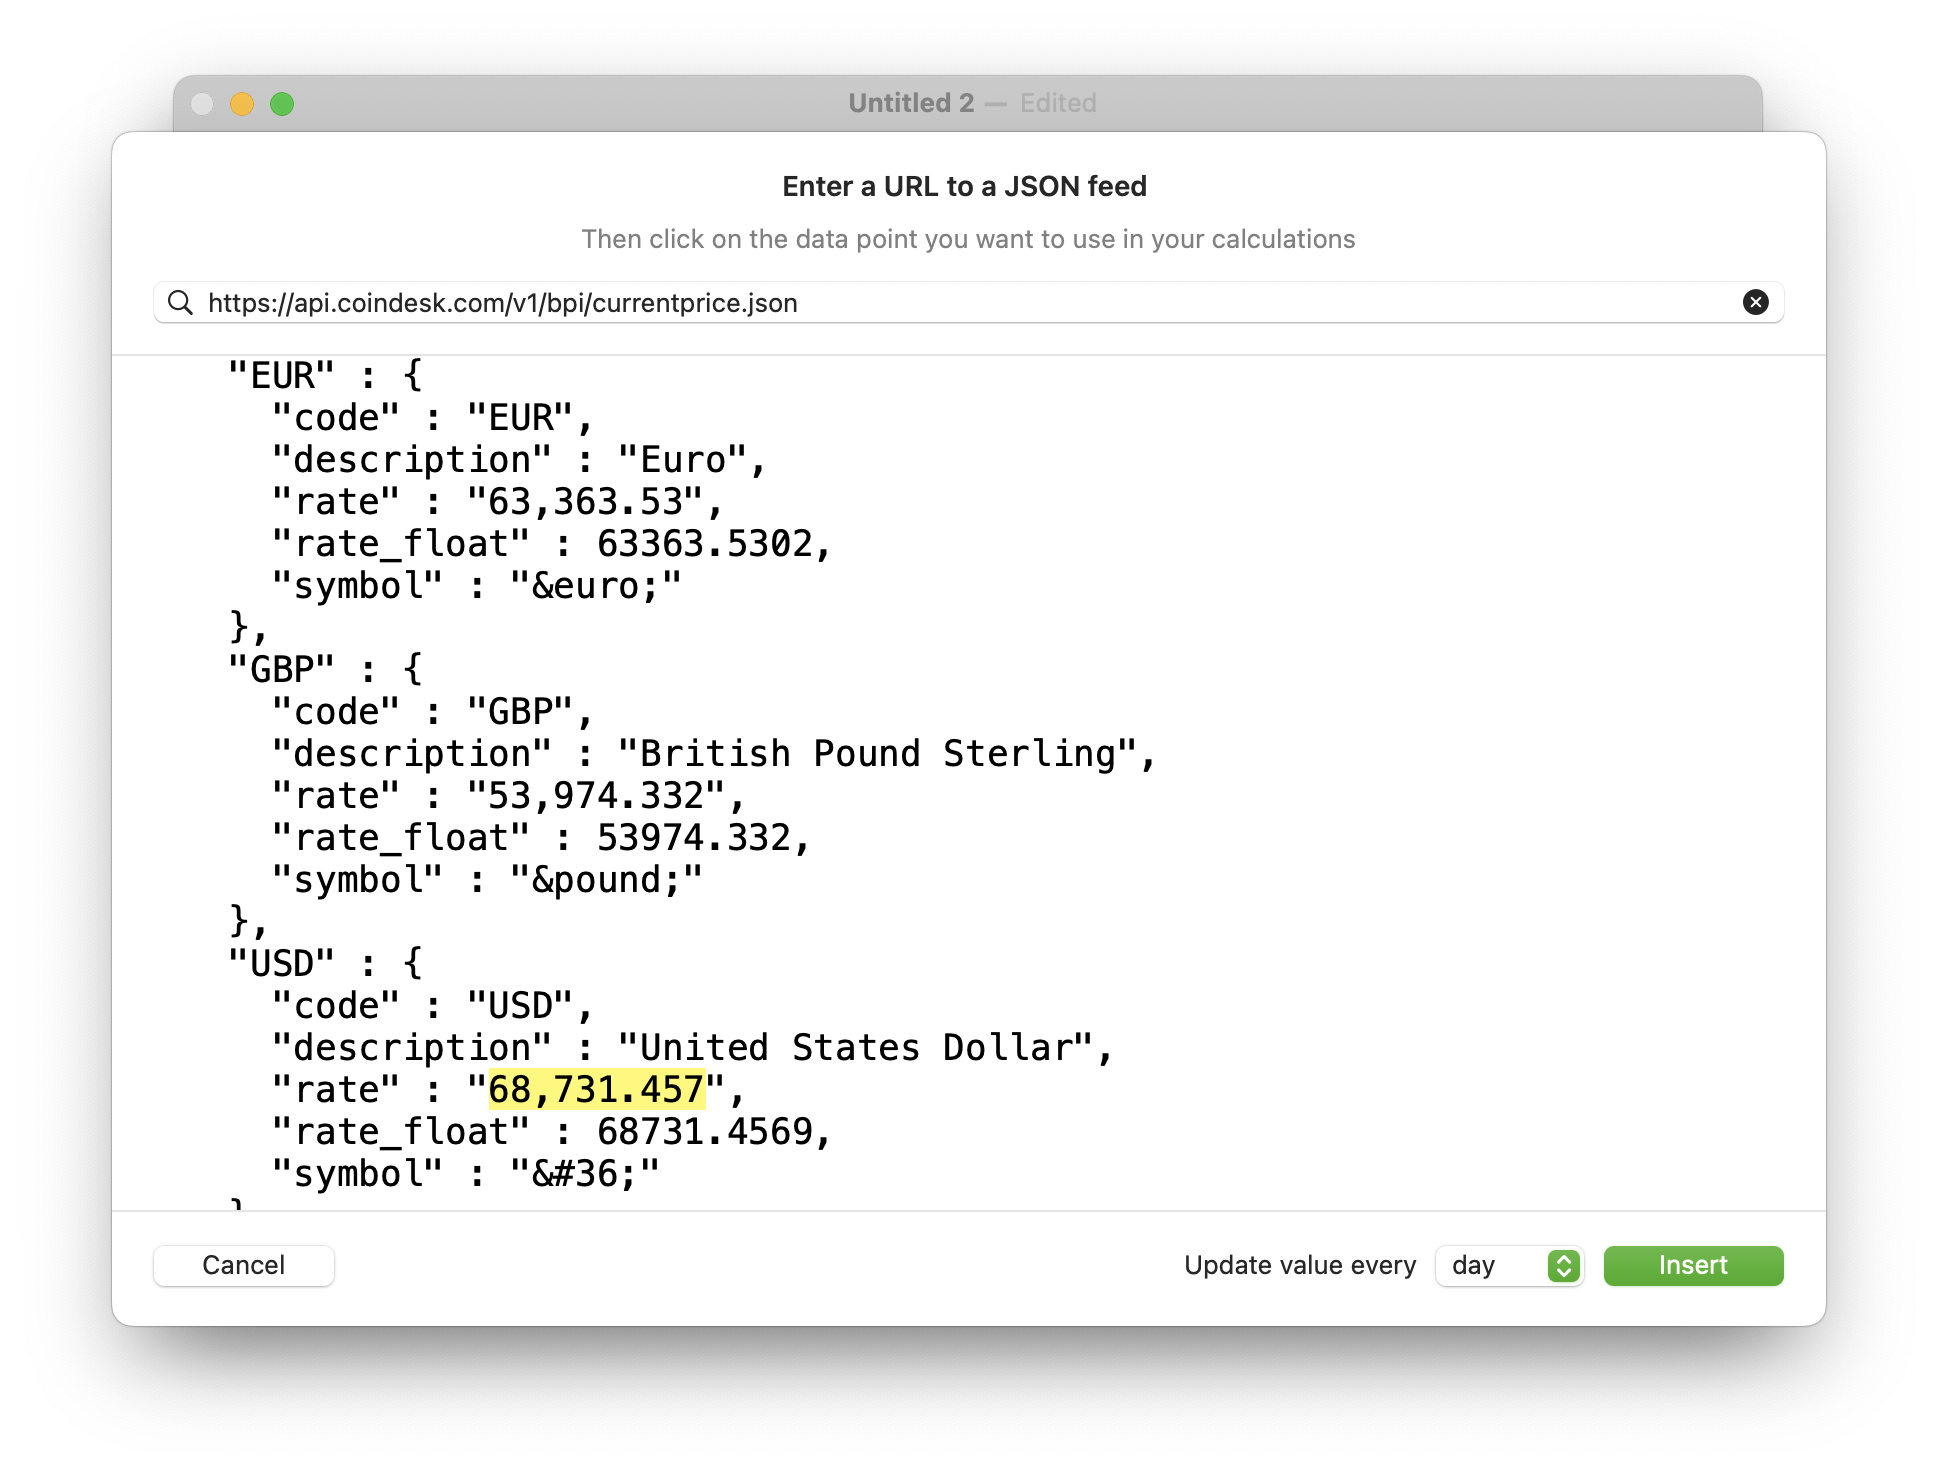Click the search magnifier icon in URL field
The height and width of the screenshot is (1474, 1938).
pos(180,302)
